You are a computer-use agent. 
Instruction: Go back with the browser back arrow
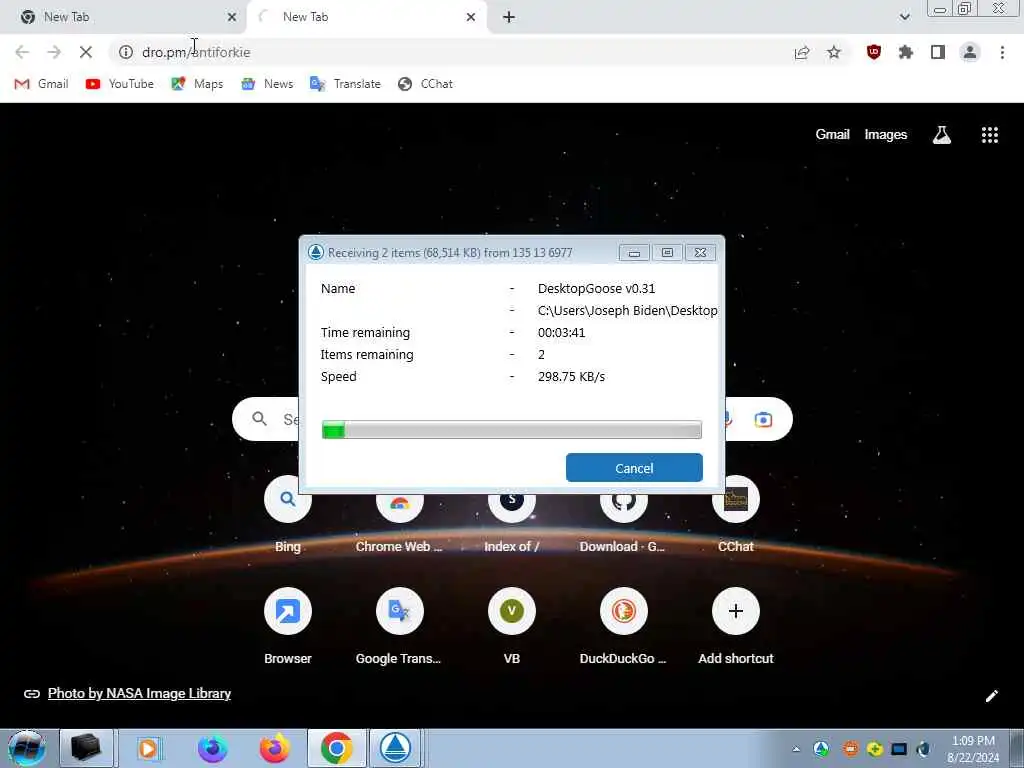click(22, 52)
